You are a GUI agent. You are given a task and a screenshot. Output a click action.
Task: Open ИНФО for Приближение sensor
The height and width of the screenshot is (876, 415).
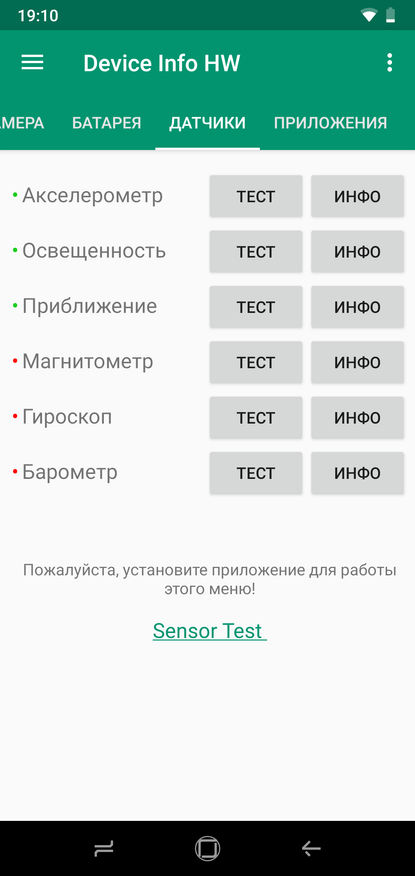357,307
